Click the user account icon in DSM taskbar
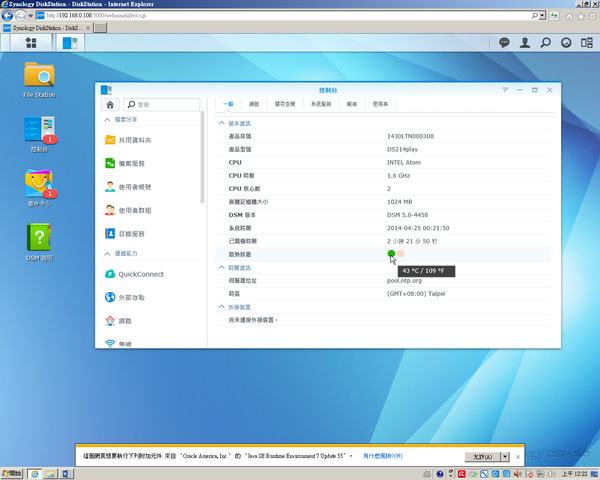 tap(526, 43)
